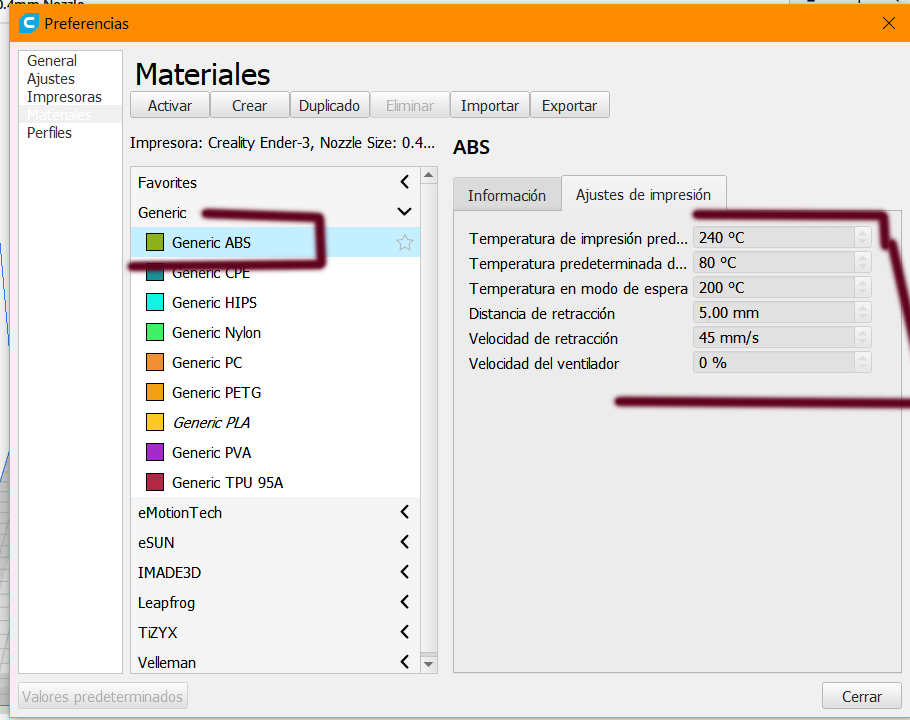Click the Generic PETG orange swatch icon
Viewport: 910px width, 720px height.
point(155,393)
